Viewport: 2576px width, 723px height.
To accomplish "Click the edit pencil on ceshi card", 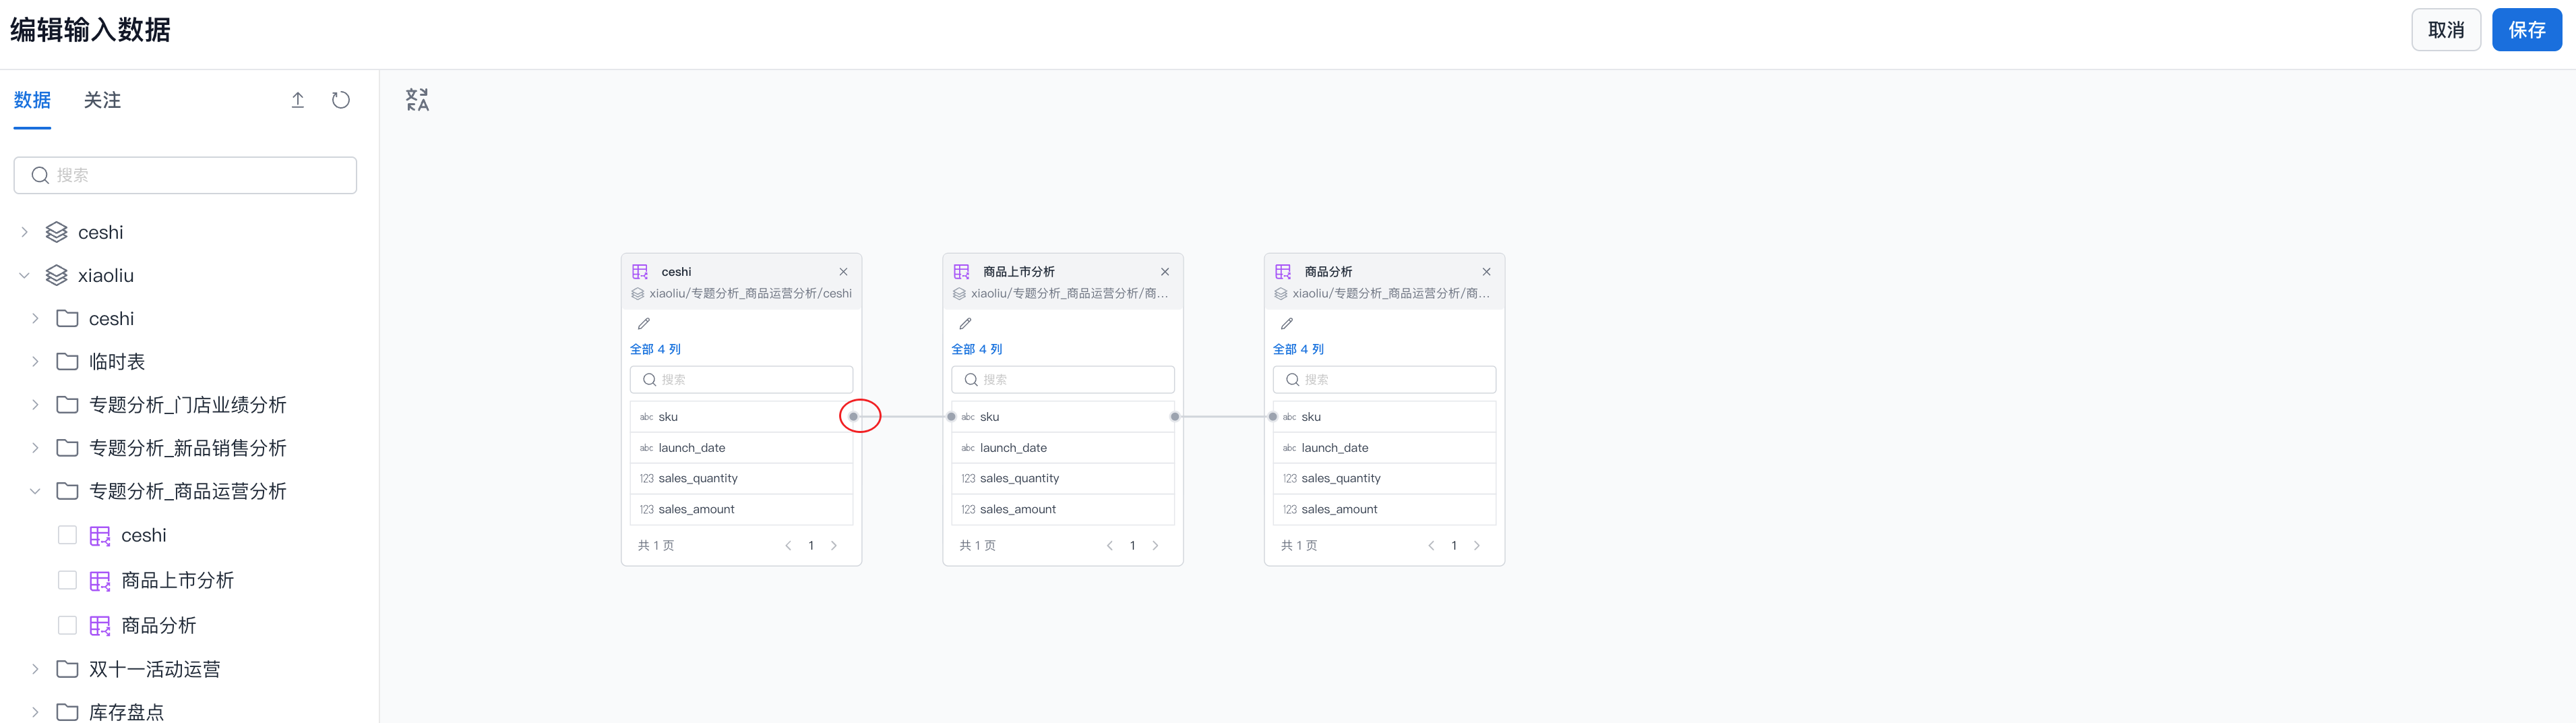I will pyautogui.click(x=644, y=324).
